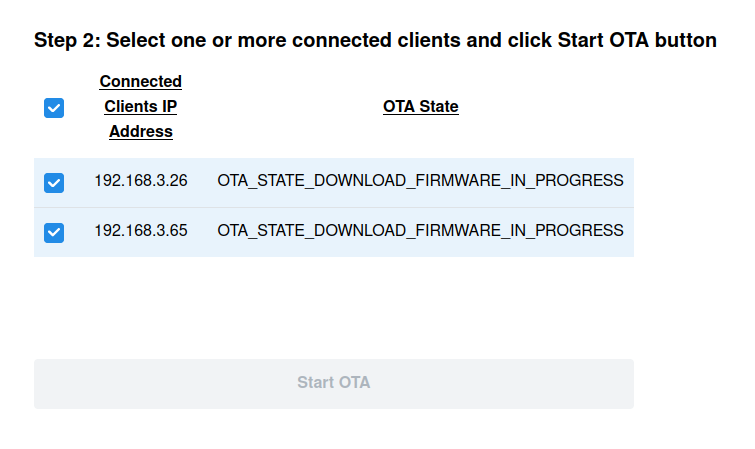Screen dimensions: 755x449
Task: Deselect the checkbox for client 192.168.3.65
Action: coord(54,232)
